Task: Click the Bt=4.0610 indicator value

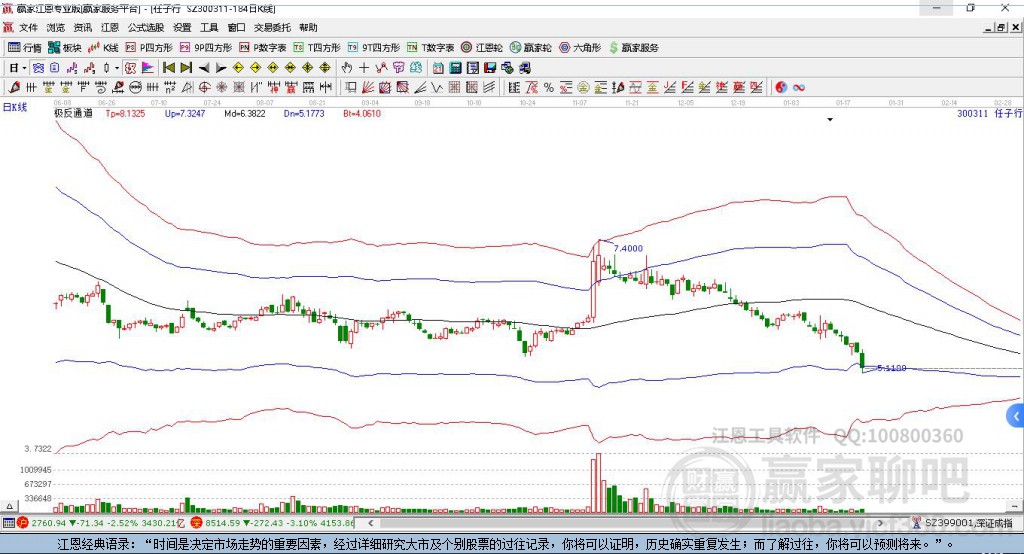Action: click(x=362, y=113)
